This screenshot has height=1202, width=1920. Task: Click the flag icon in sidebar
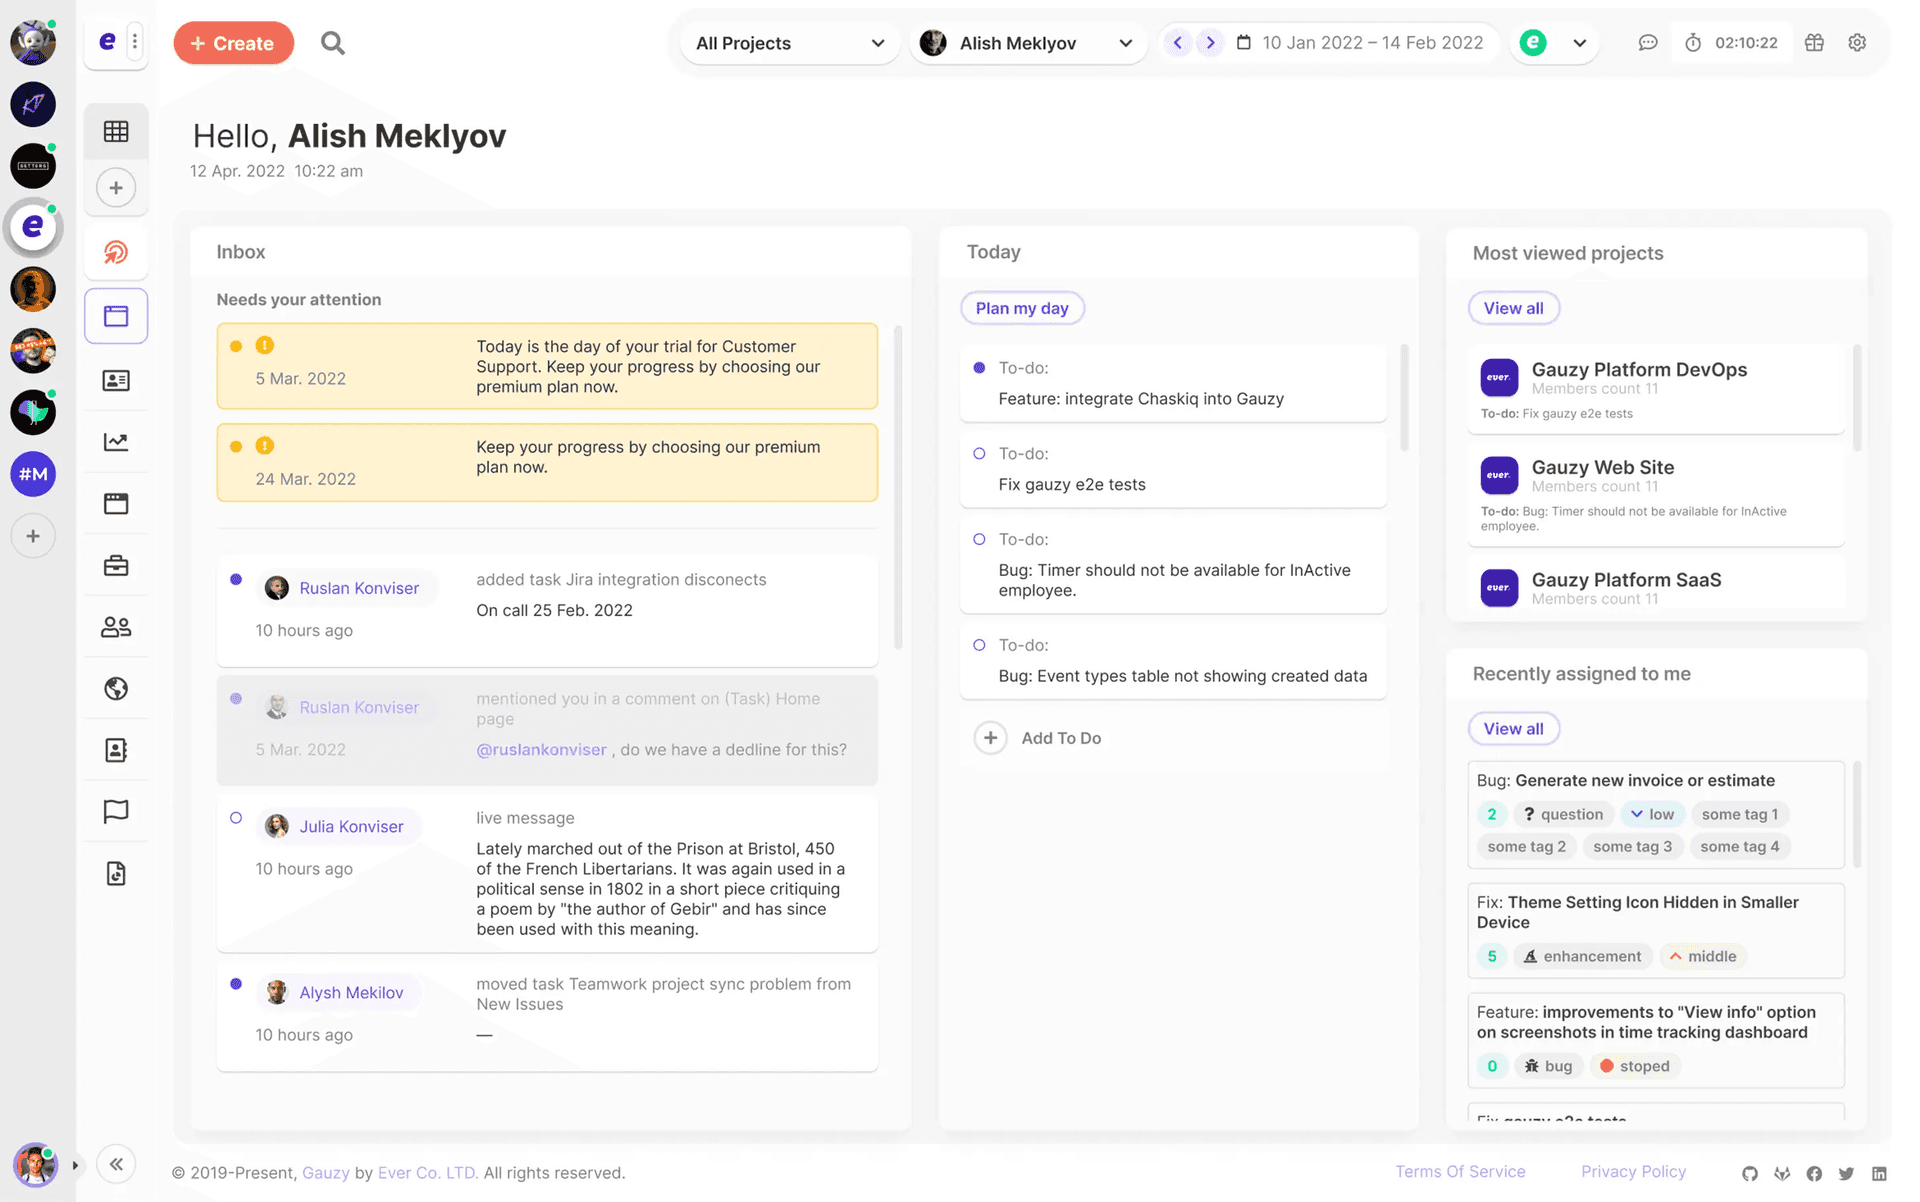(116, 811)
